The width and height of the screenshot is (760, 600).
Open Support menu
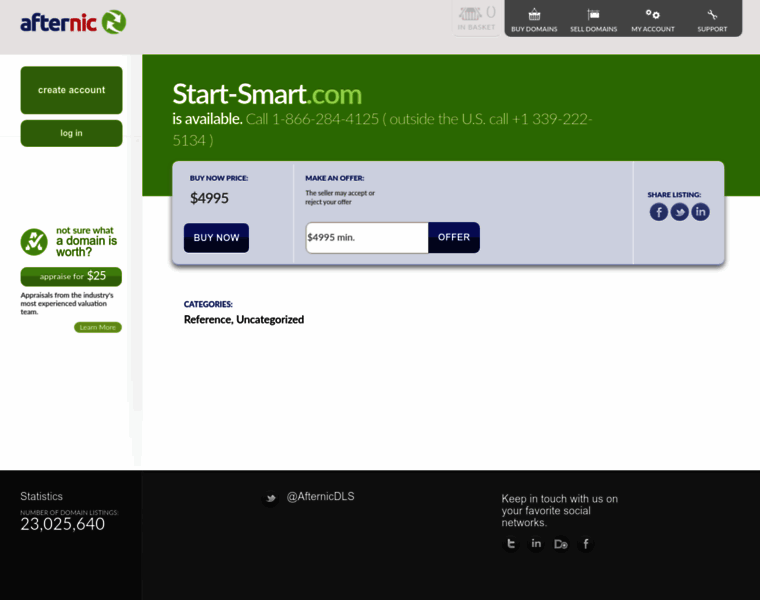coord(712,20)
